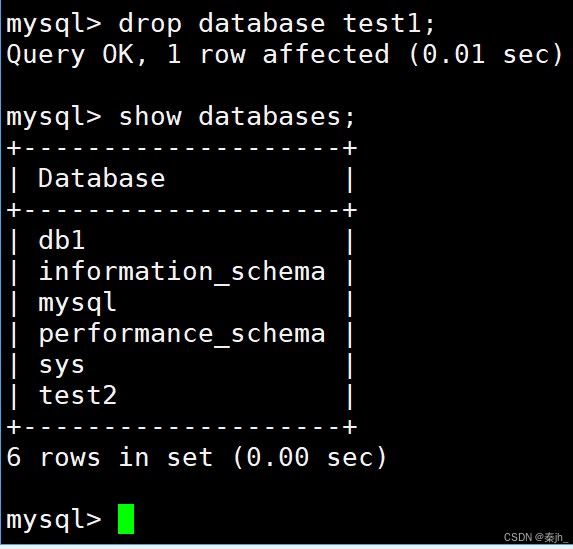Click the top border line of table
This screenshot has width=573, height=549.
182,148
